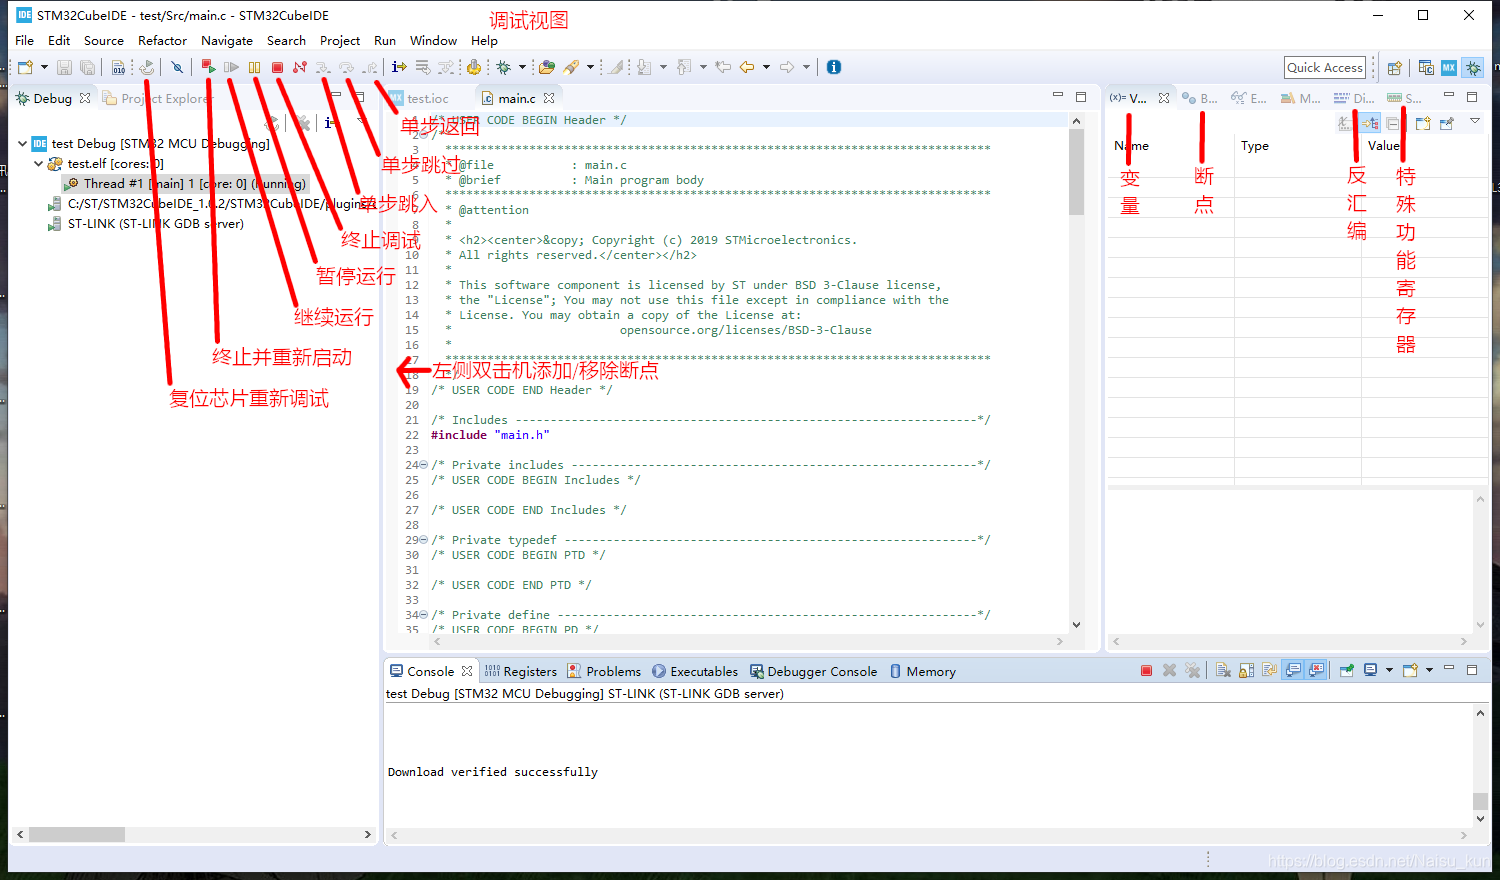Open the File menu
1500x880 pixels.
click(25, 41)
